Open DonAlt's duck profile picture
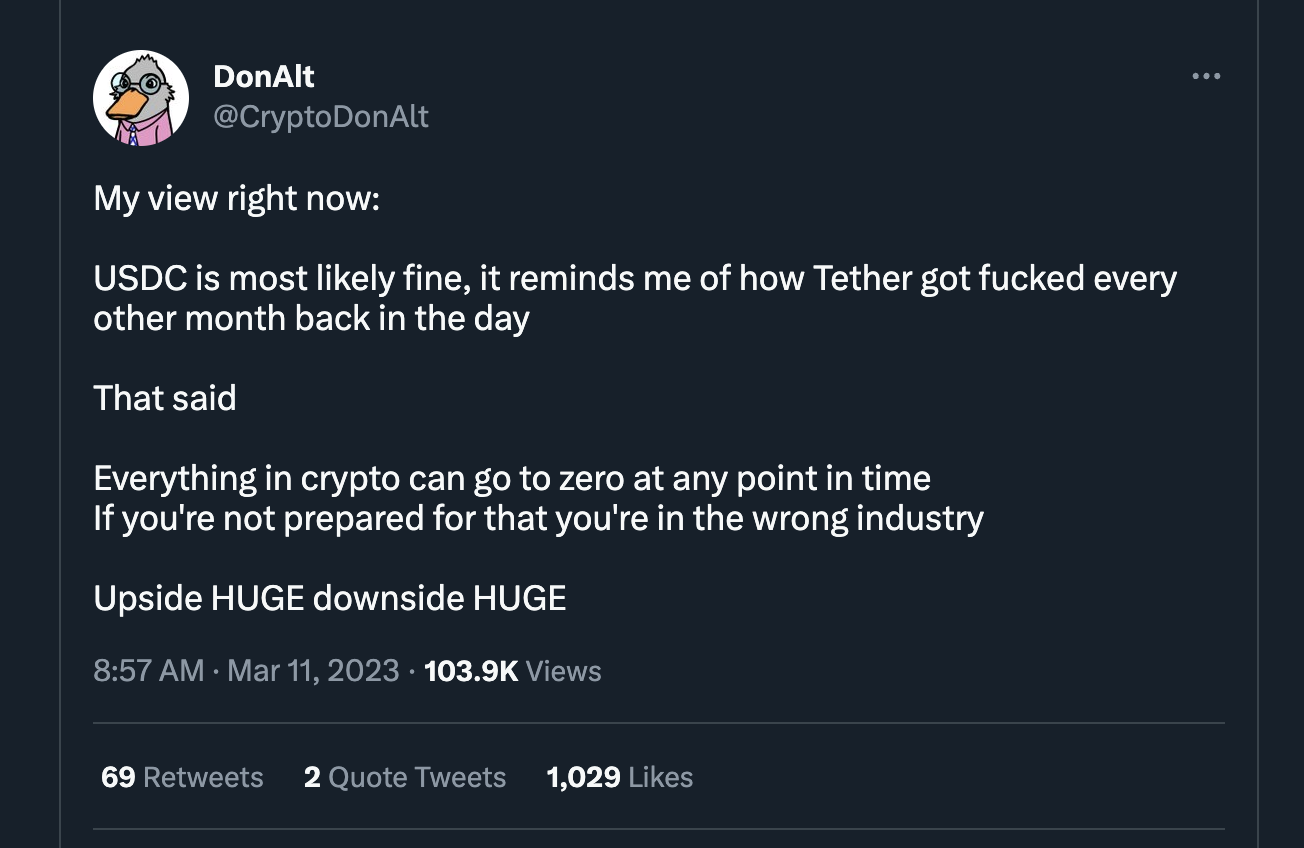The image size is (1304, 848). coord(141,98)
